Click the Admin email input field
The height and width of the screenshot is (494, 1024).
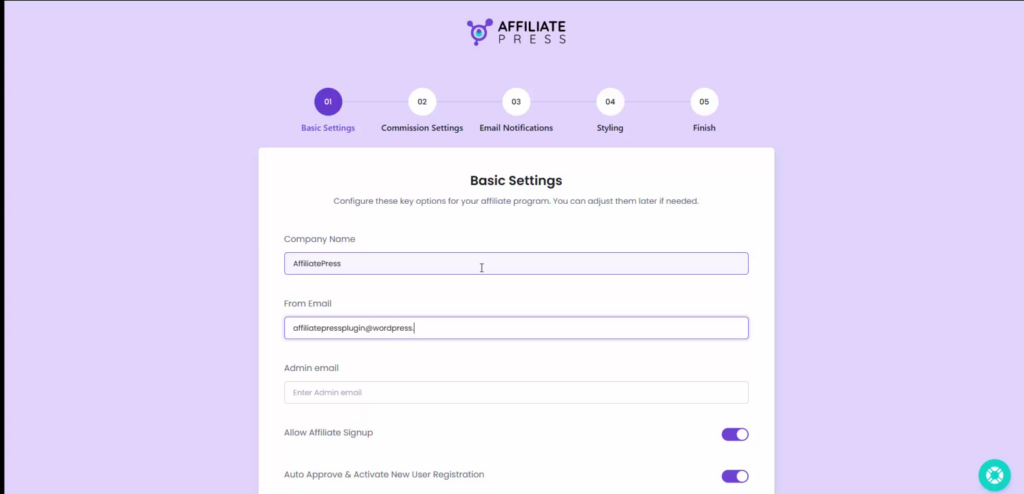tap(516, 393)
